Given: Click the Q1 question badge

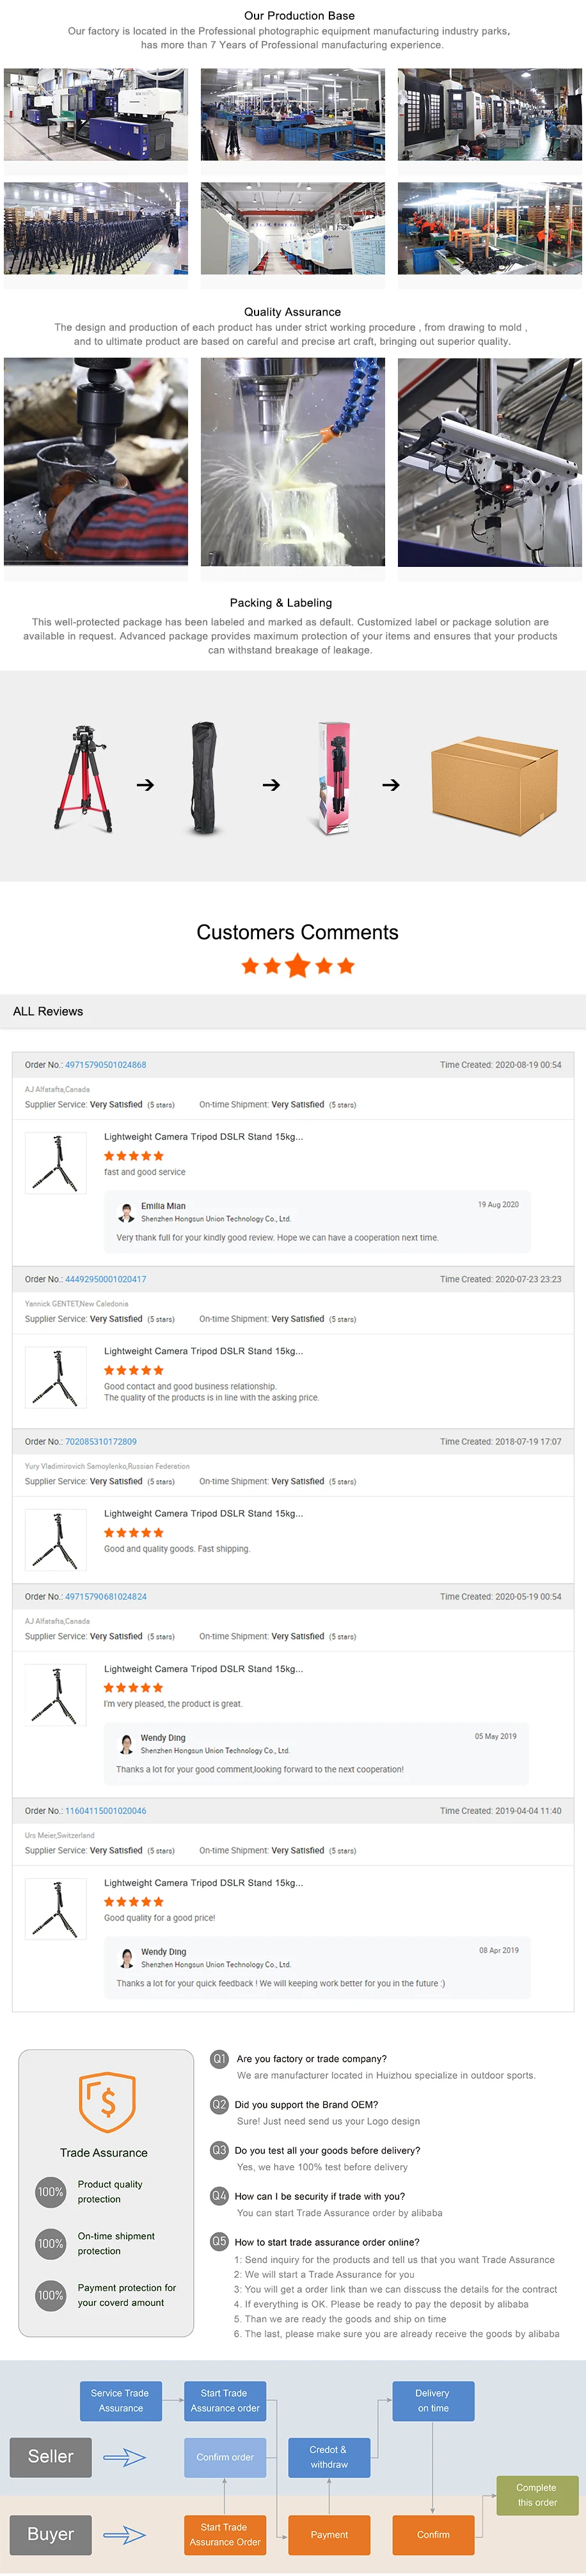Looking at the screenshot, I should pos(219,2059).
